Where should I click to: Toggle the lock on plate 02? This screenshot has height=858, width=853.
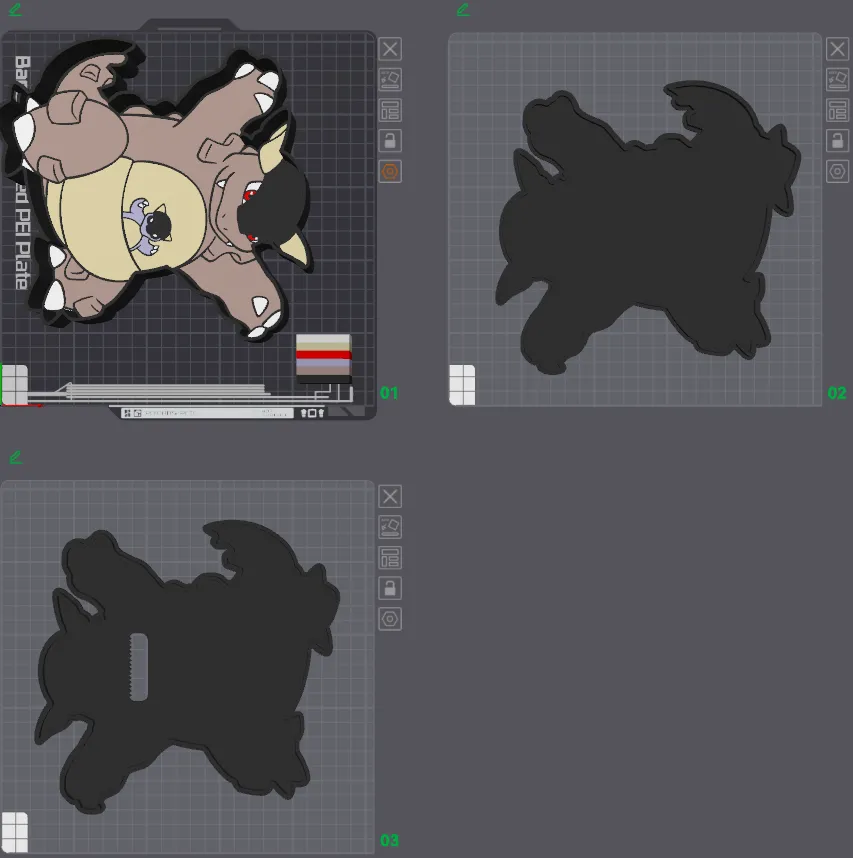click(x=837, y=140)
